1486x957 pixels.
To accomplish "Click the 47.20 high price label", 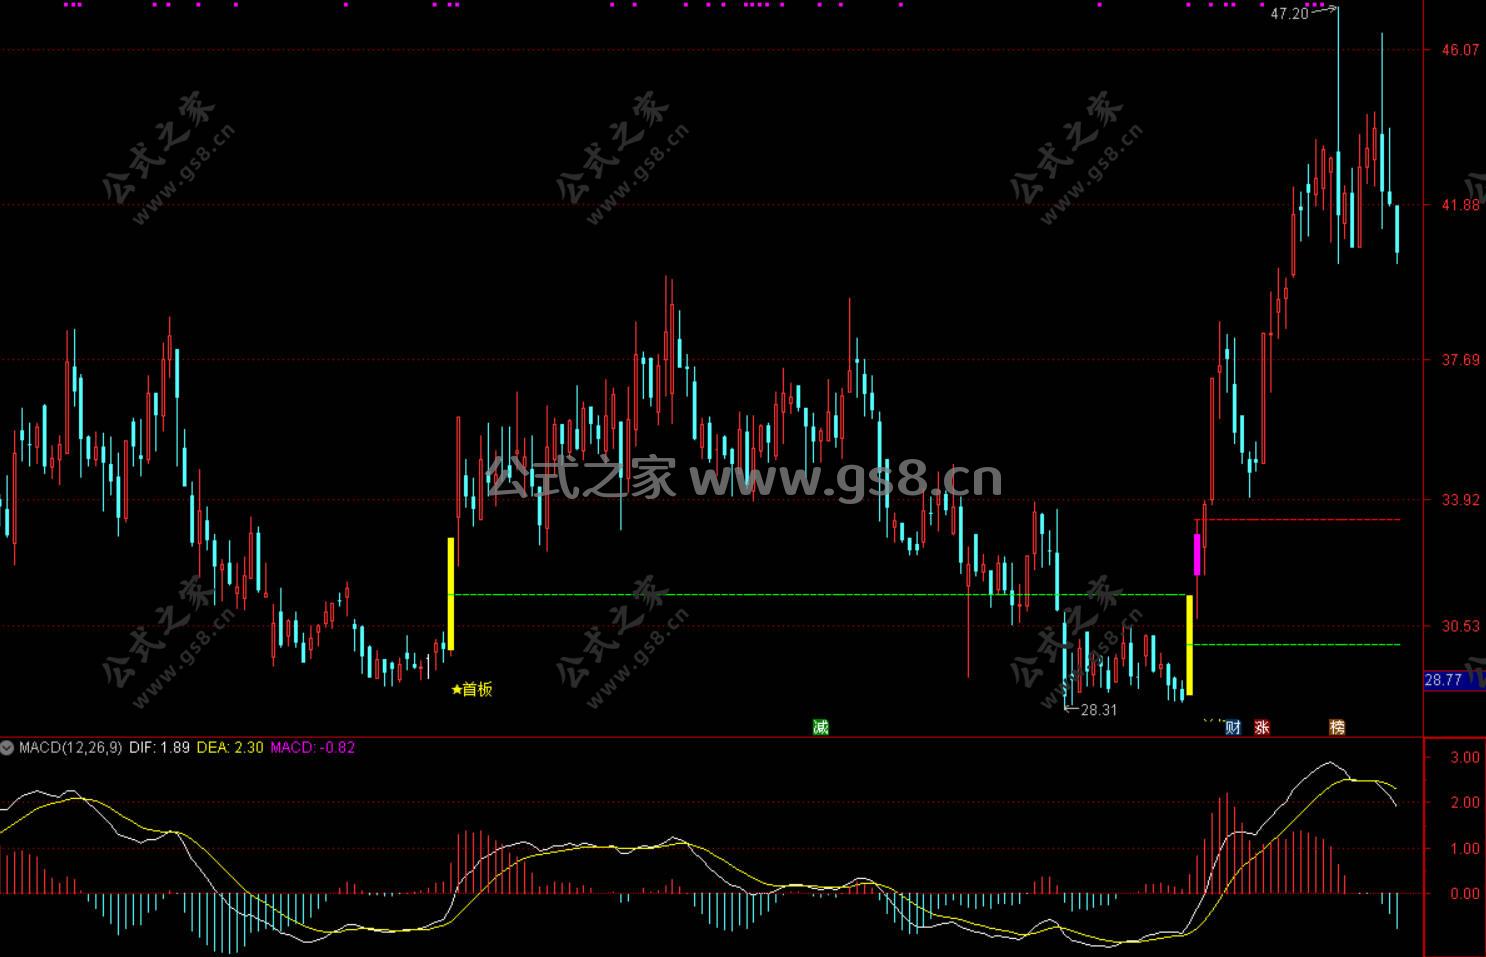I will (1289, 14).
